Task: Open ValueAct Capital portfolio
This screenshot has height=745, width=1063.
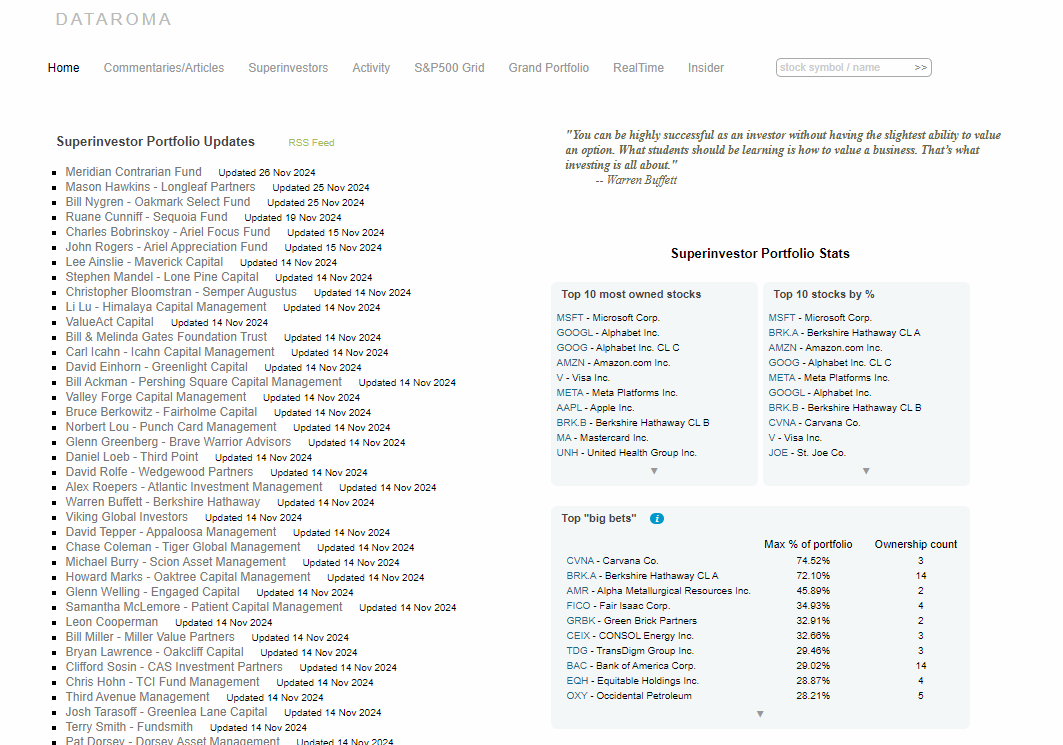Action: click(x=110, y=322)
